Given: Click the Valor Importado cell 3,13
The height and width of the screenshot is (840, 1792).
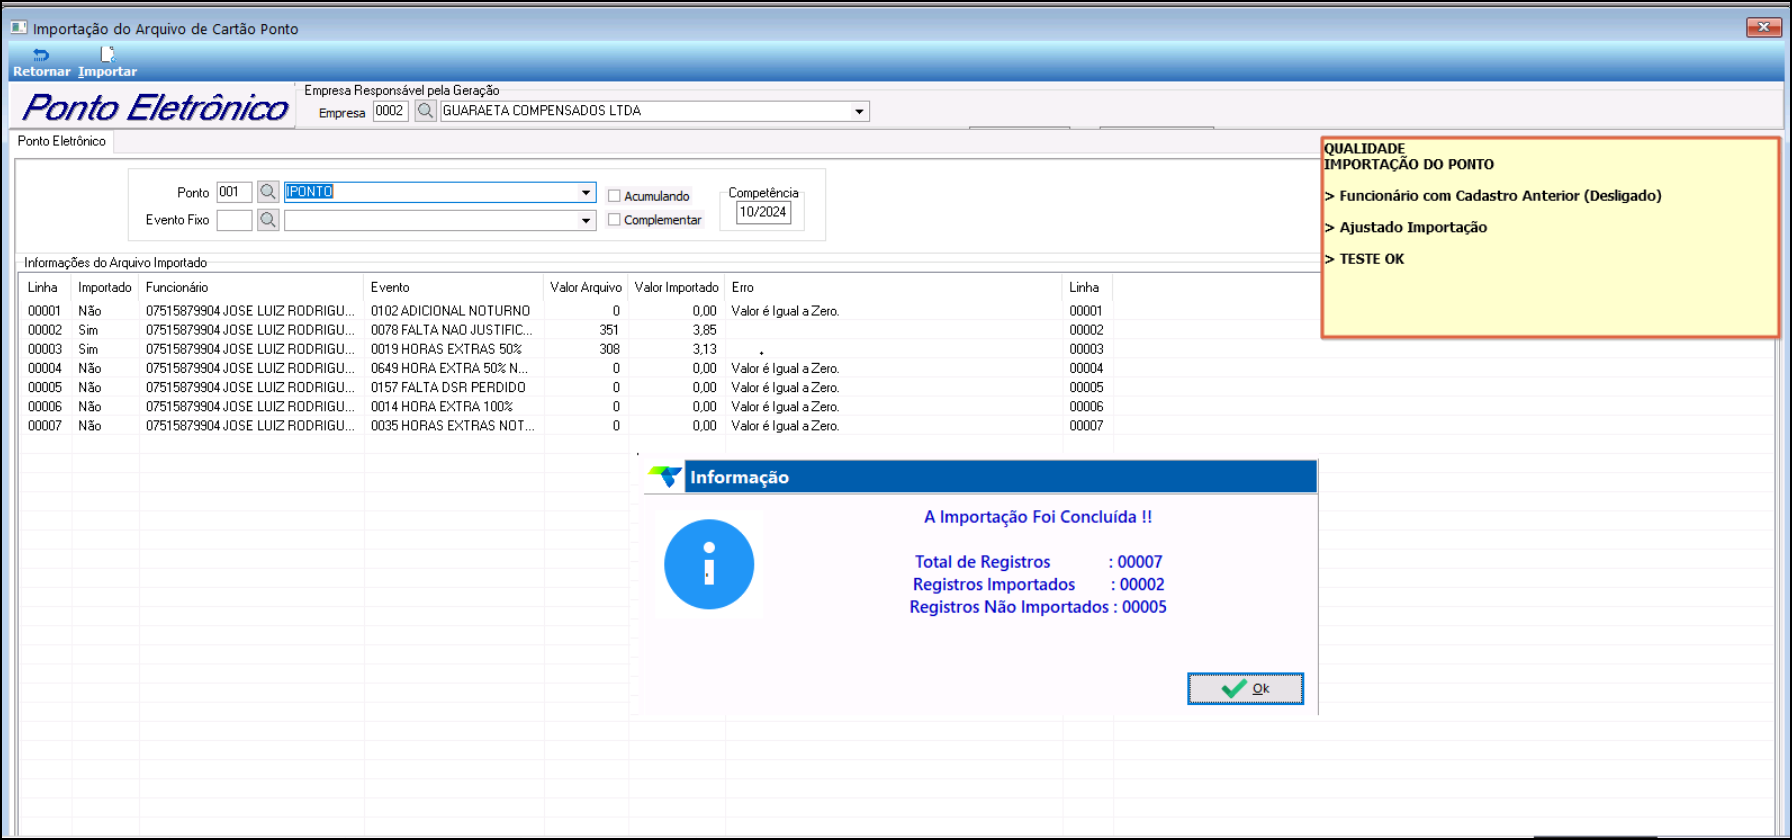Looking at the screenshot, I should point(704,349).
